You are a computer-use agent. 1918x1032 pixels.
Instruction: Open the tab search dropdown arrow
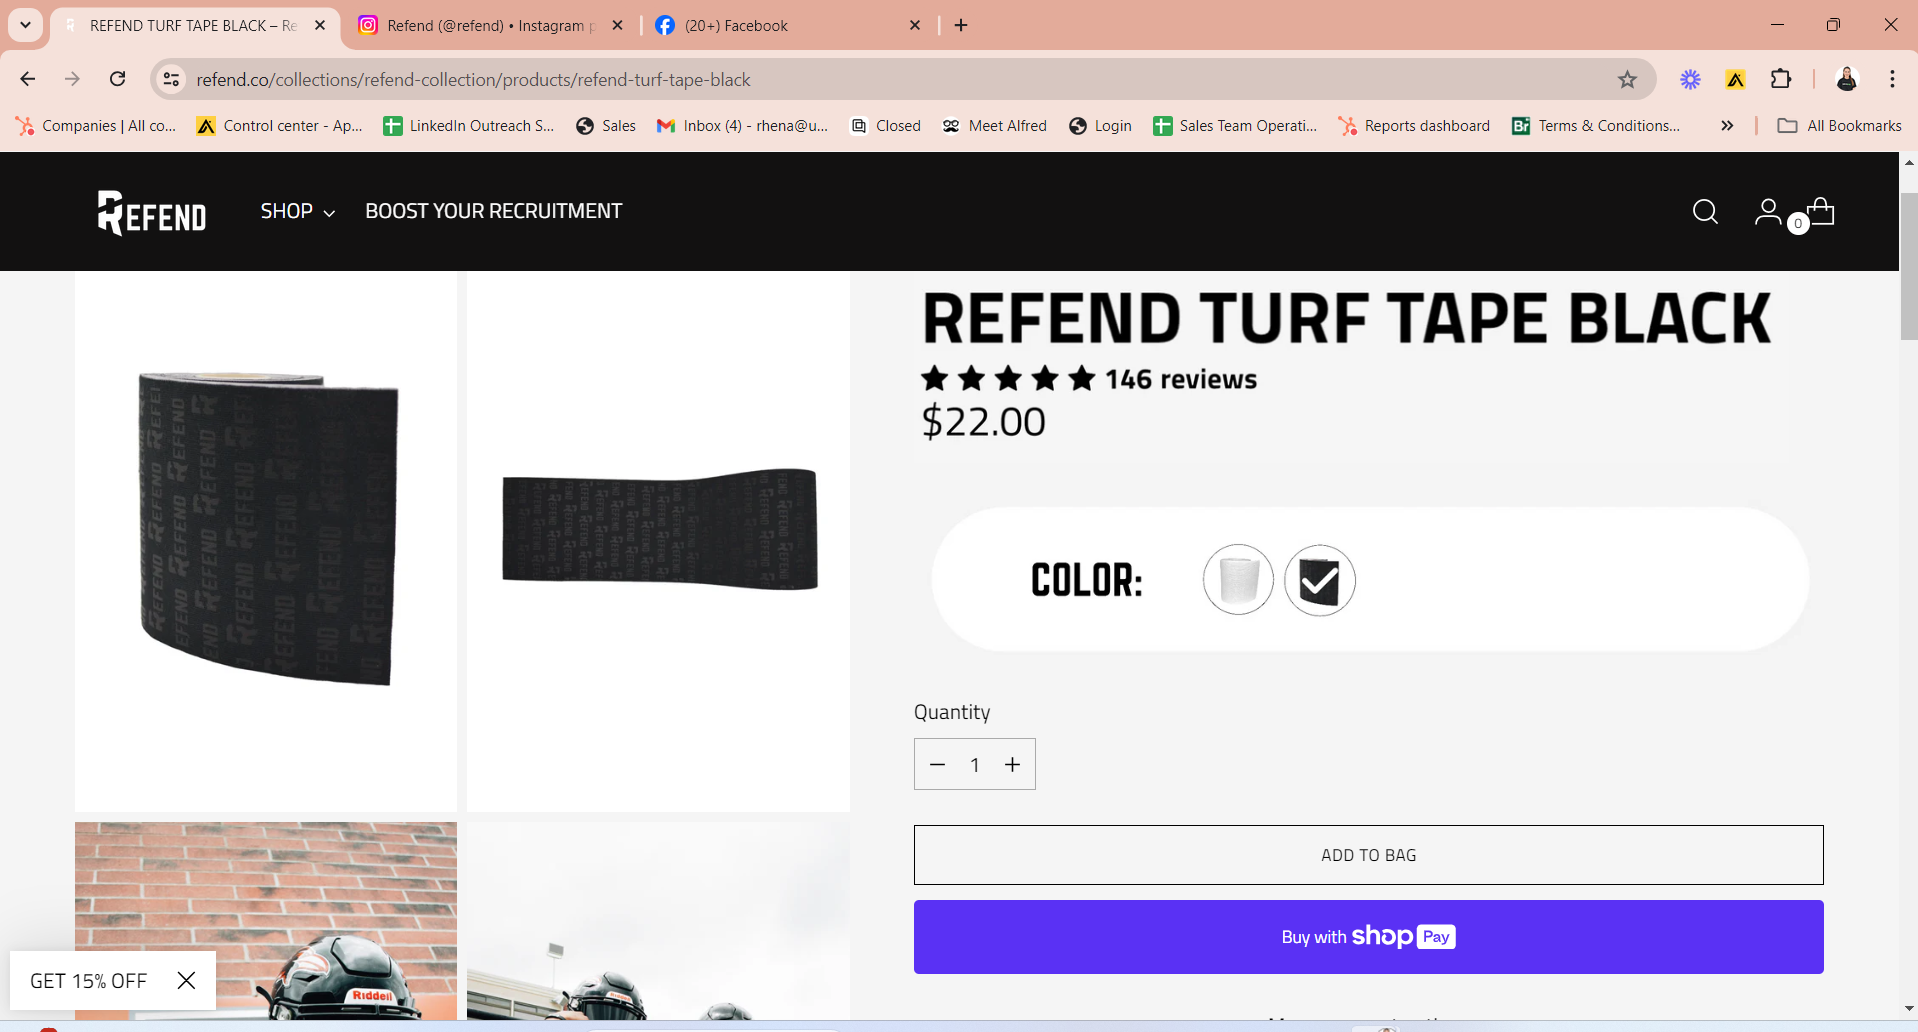tap(26, 25)
